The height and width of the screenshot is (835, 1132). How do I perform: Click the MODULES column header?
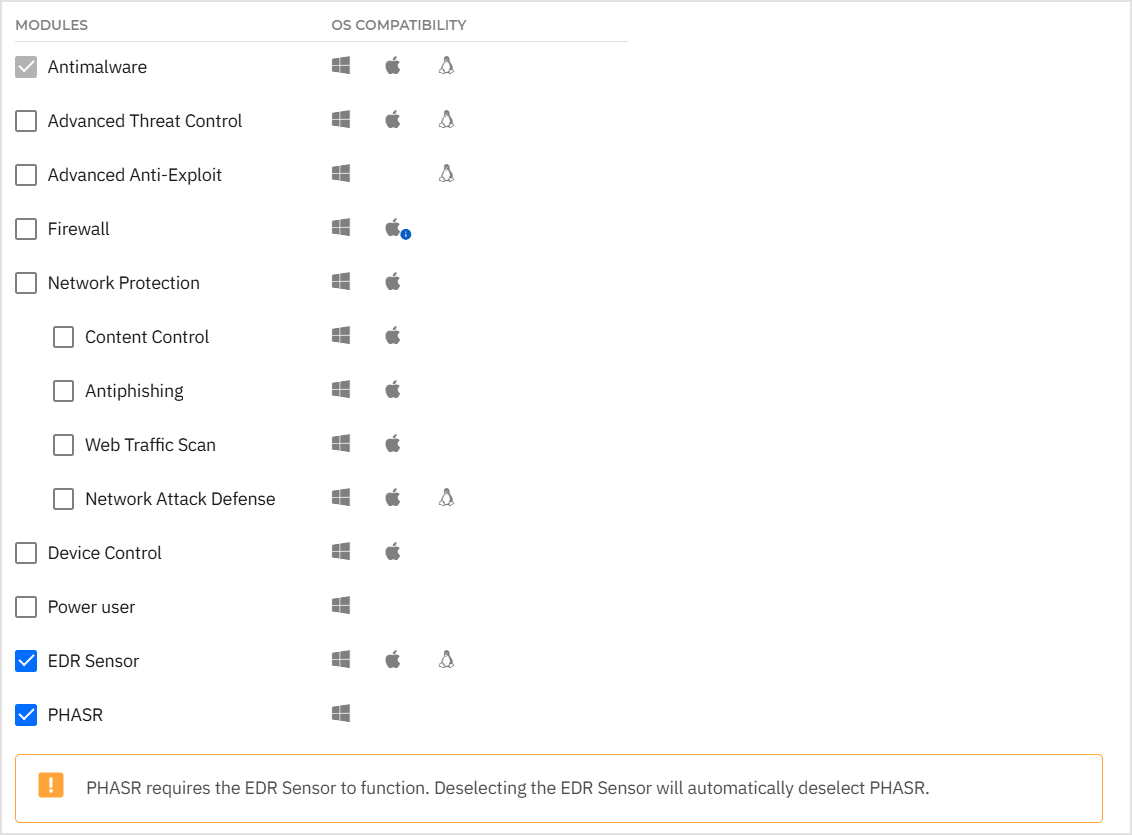pyautogui.click(x=49, y=24)
